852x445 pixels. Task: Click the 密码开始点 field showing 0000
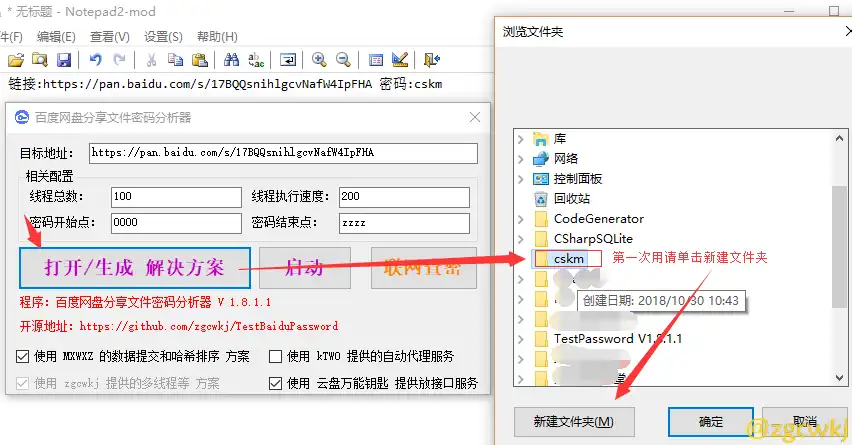[176, 223]
